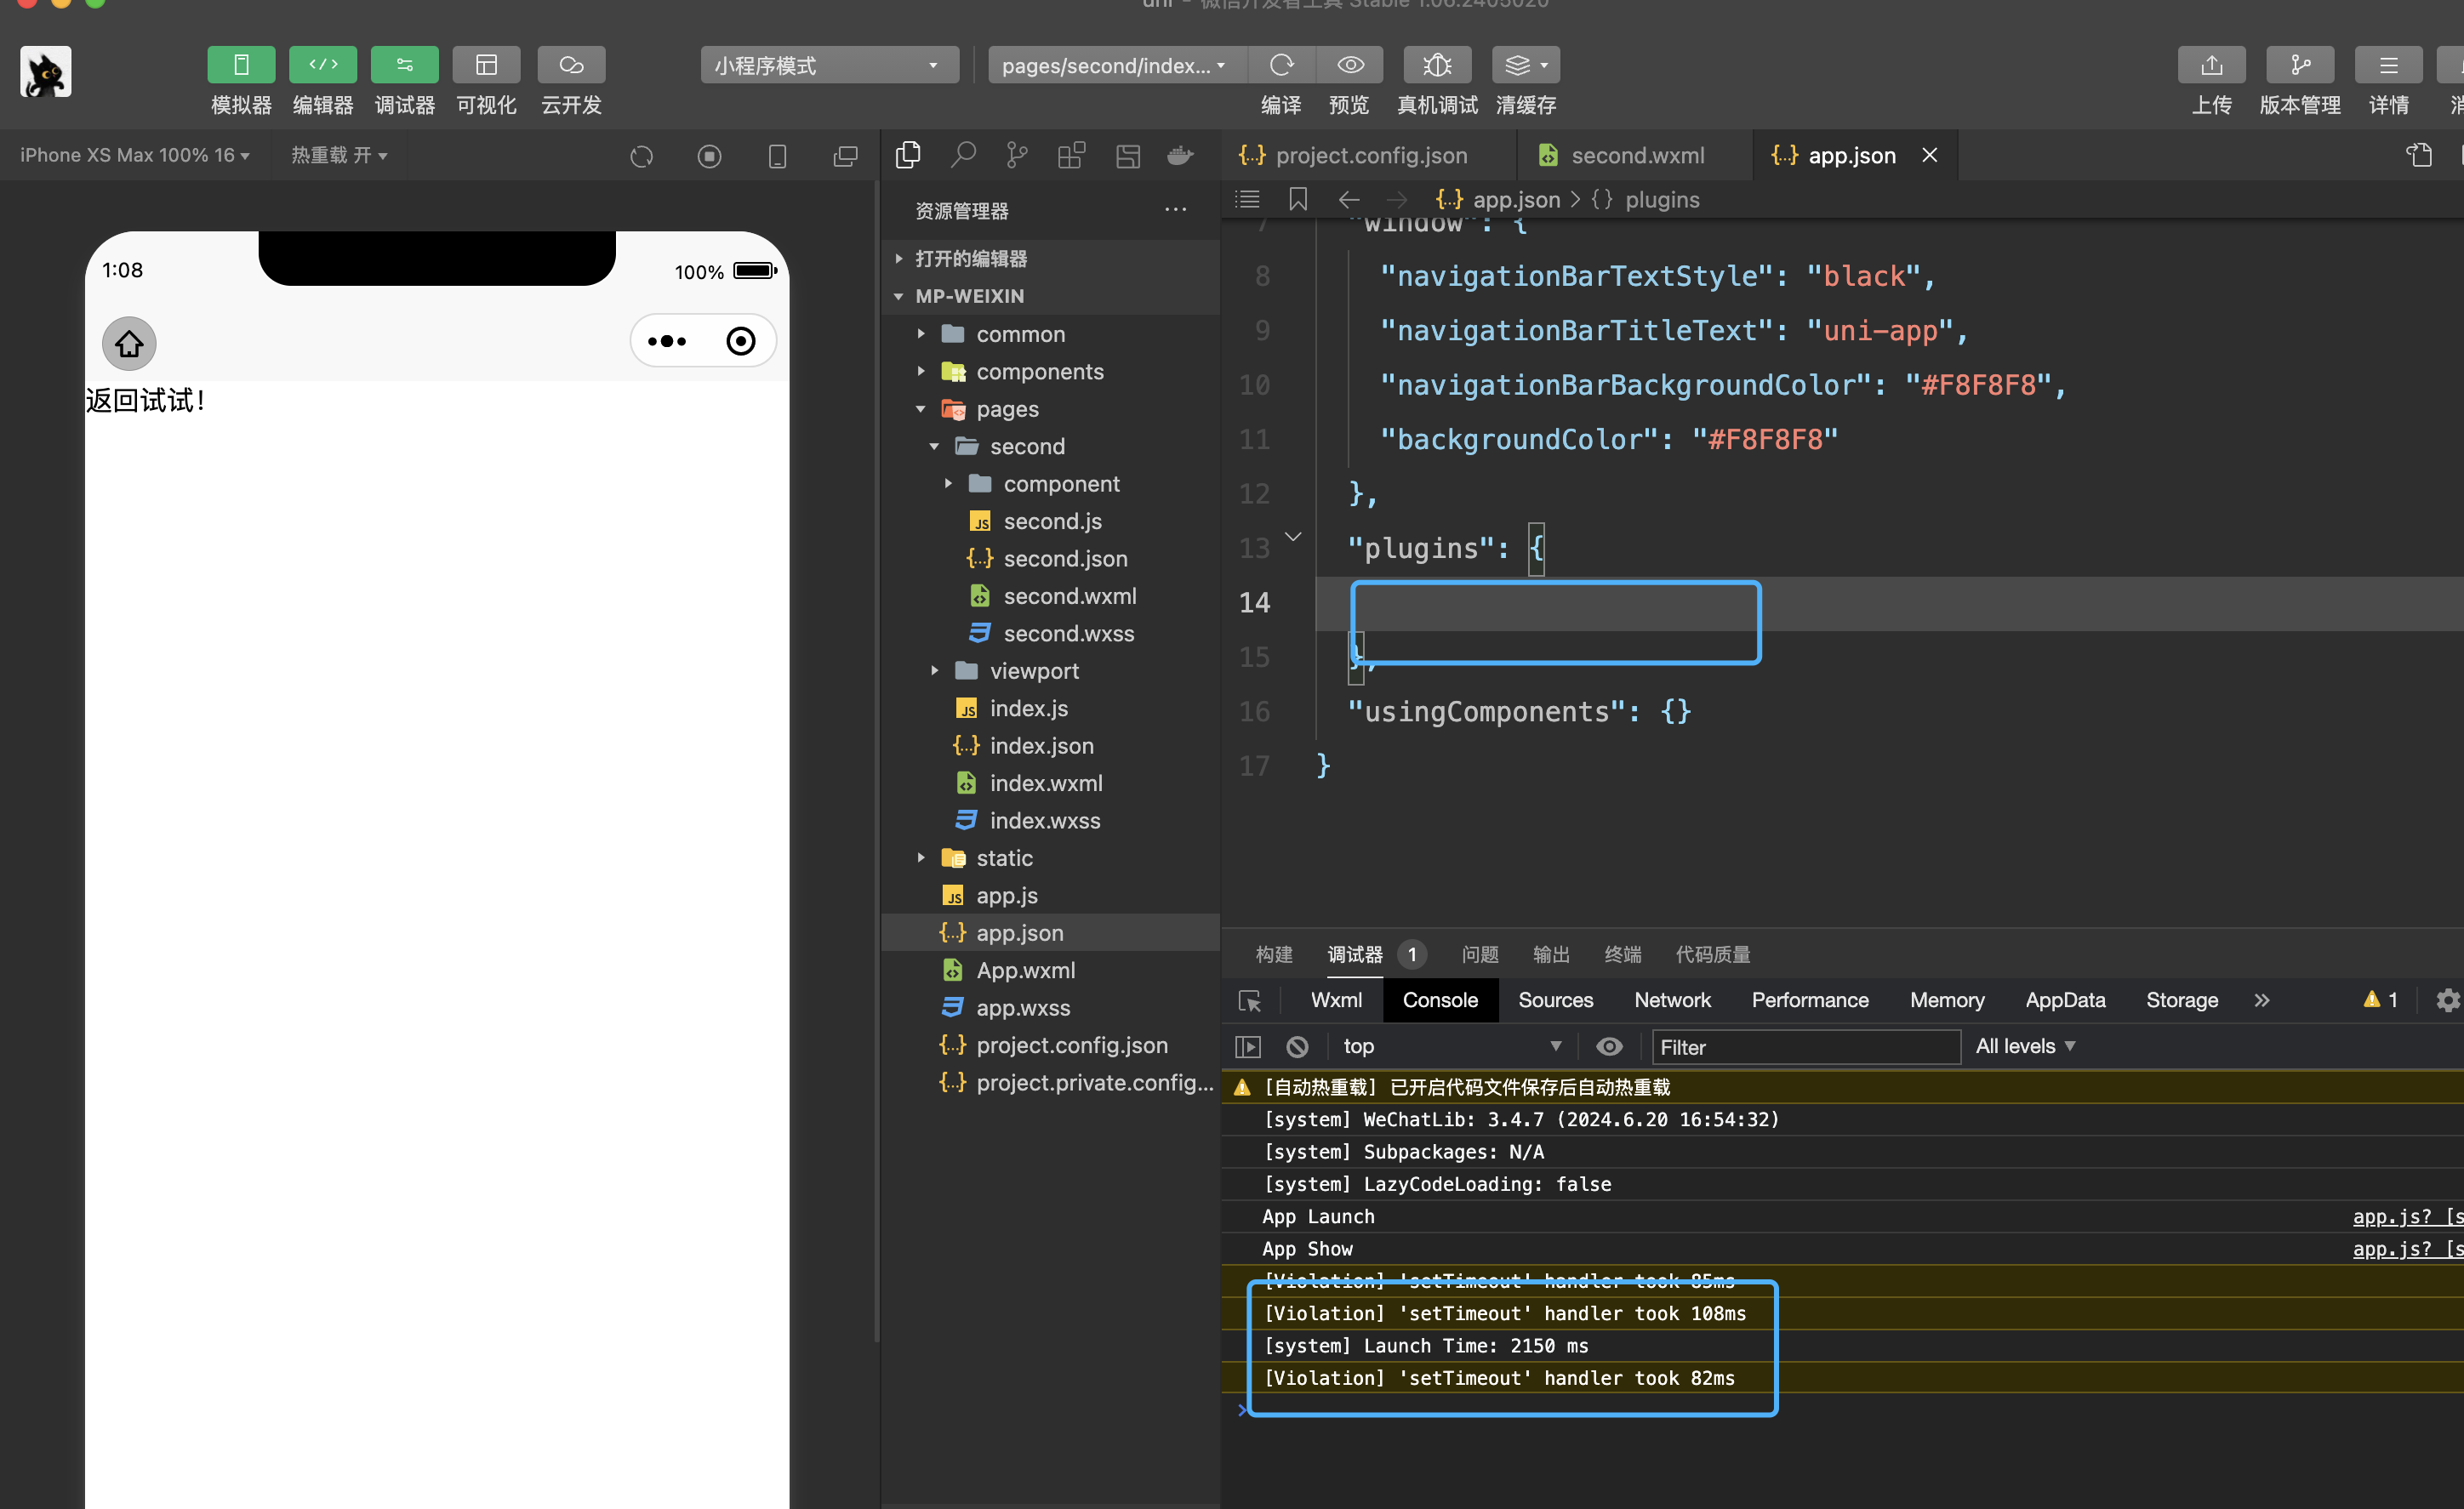Screen dimensions: 2464x1509
Task: Toggle the Debugger panel button
Action: tap(404, 65)
